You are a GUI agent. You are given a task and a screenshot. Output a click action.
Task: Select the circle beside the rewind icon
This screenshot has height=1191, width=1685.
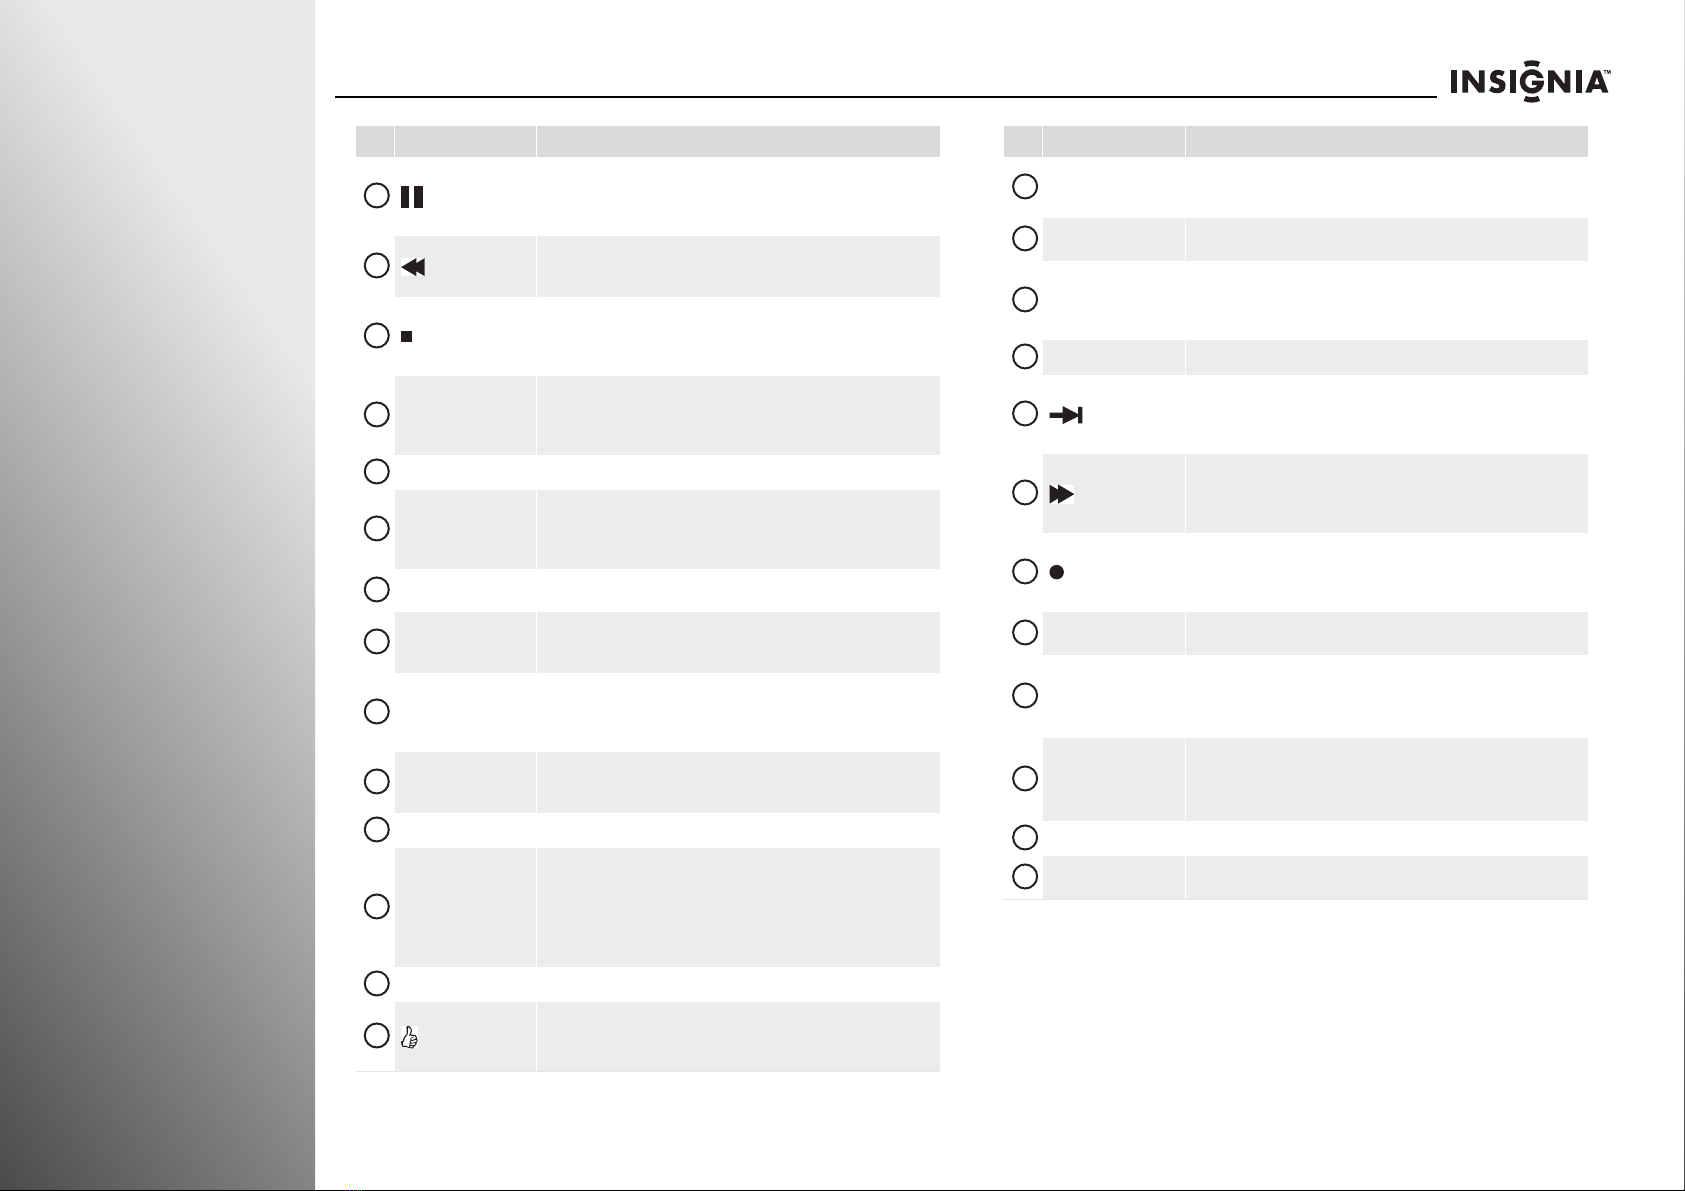(x=376, y=266)
